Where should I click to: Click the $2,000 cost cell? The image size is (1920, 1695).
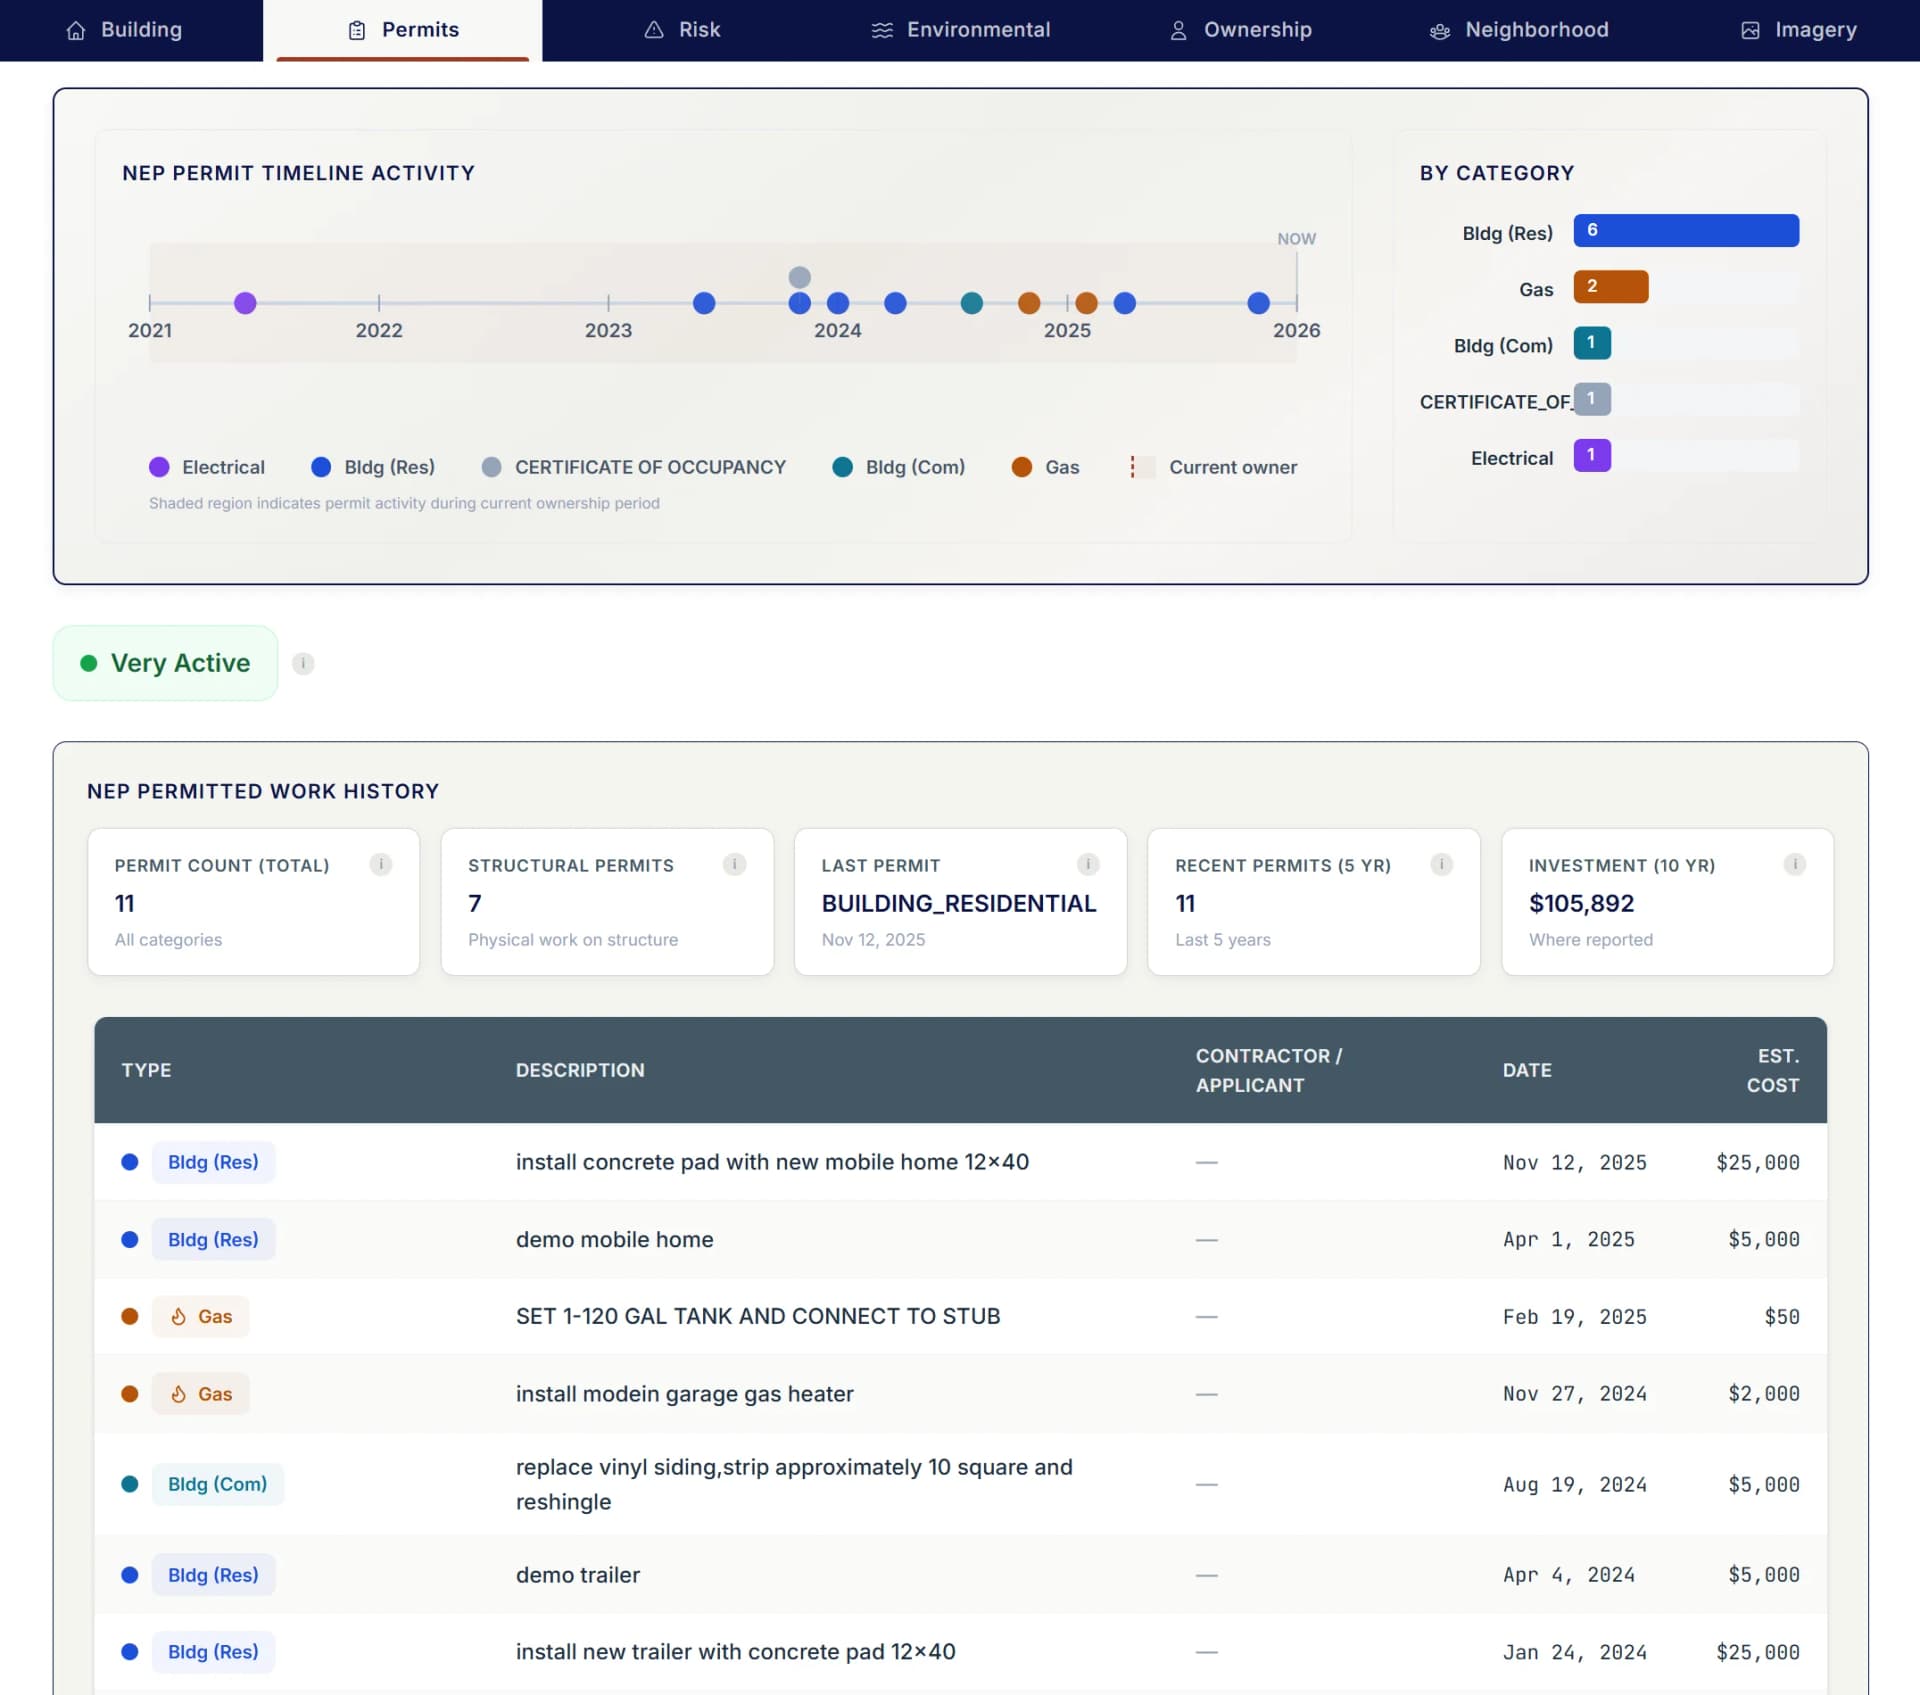click(x=1763, y=1394)
